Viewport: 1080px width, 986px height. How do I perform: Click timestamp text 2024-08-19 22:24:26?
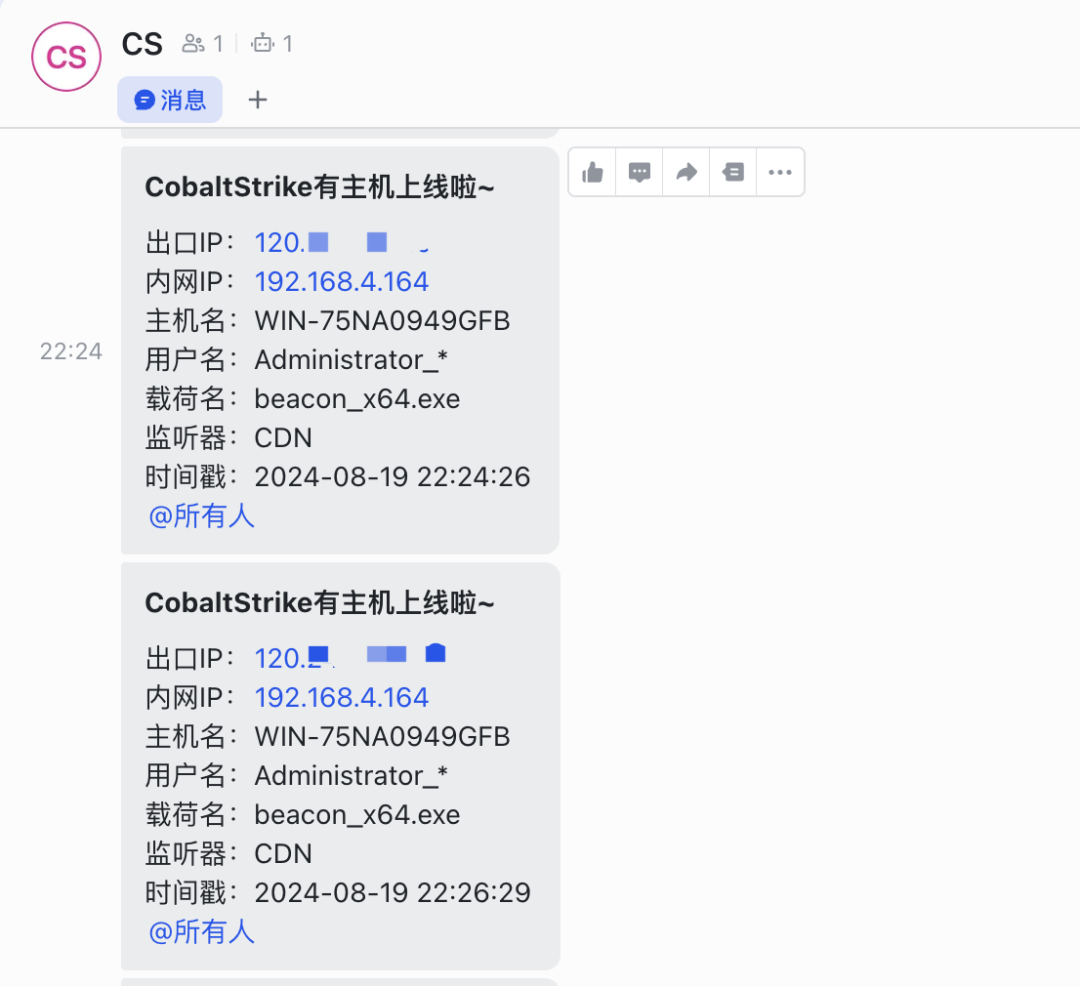[393, 476]
